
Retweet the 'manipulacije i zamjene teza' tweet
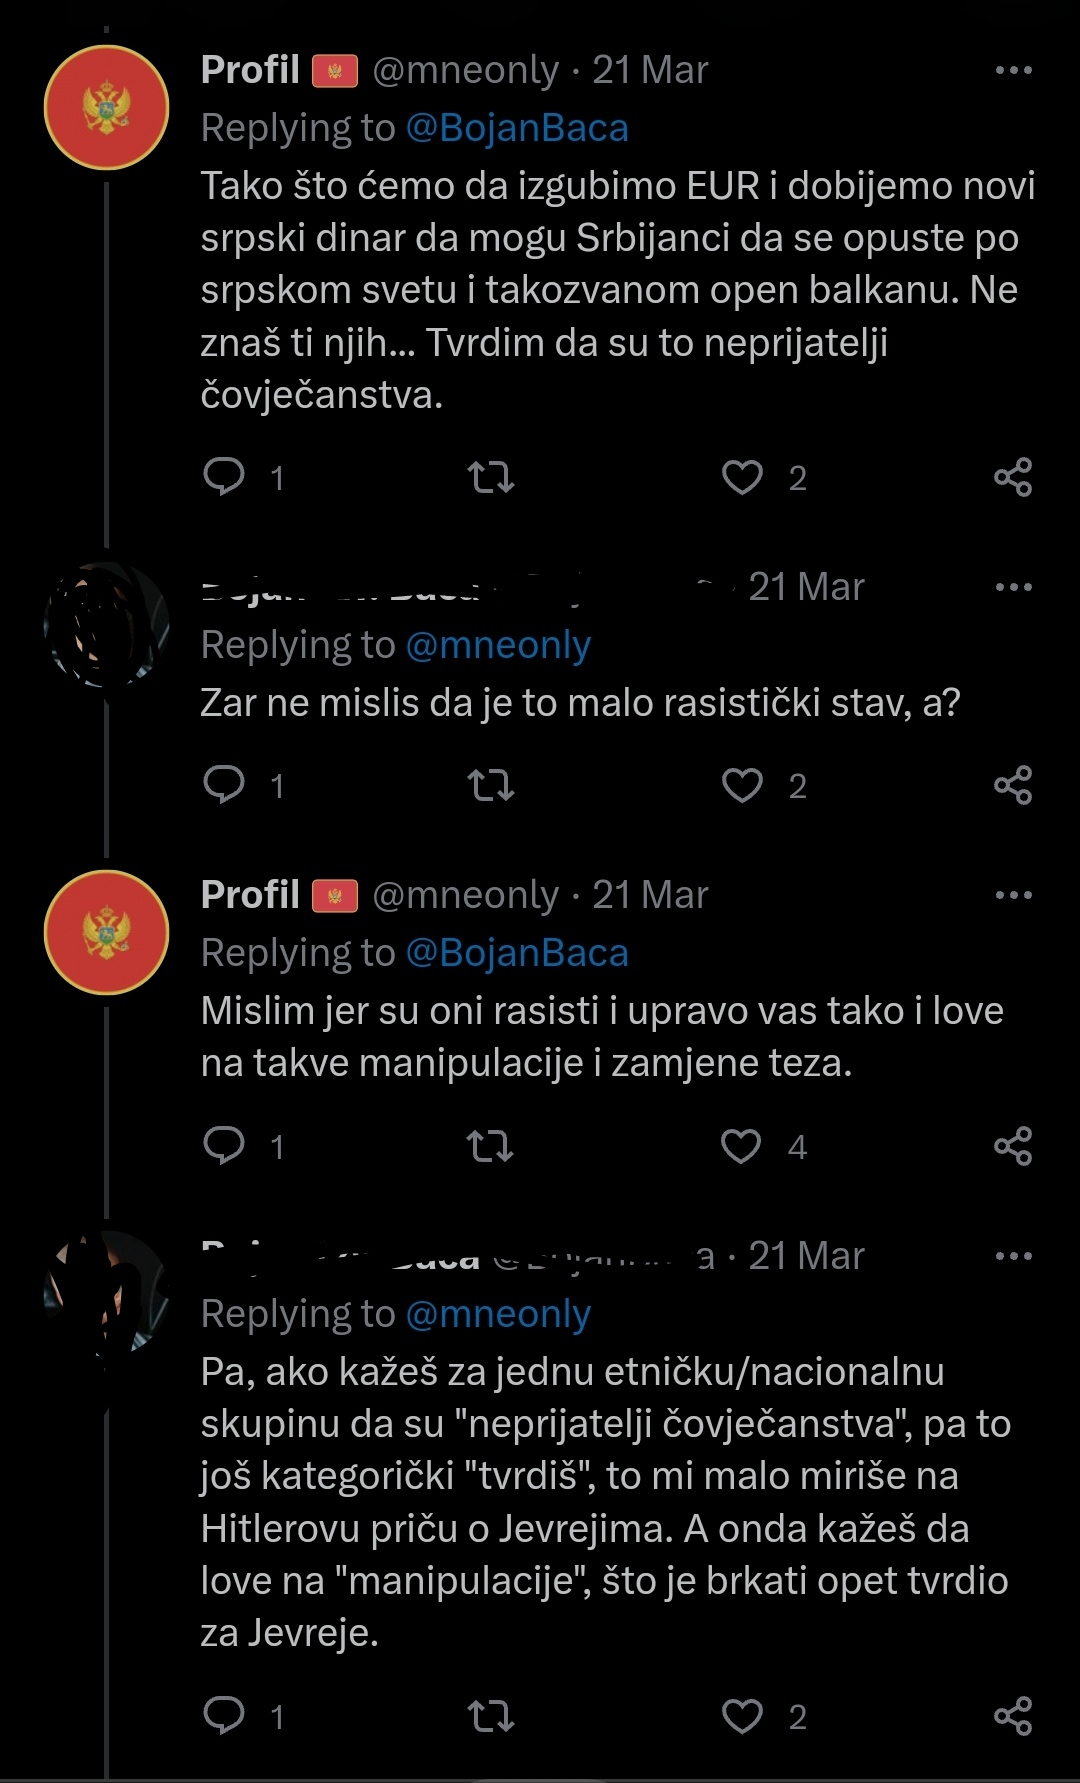coord(490,1146)
